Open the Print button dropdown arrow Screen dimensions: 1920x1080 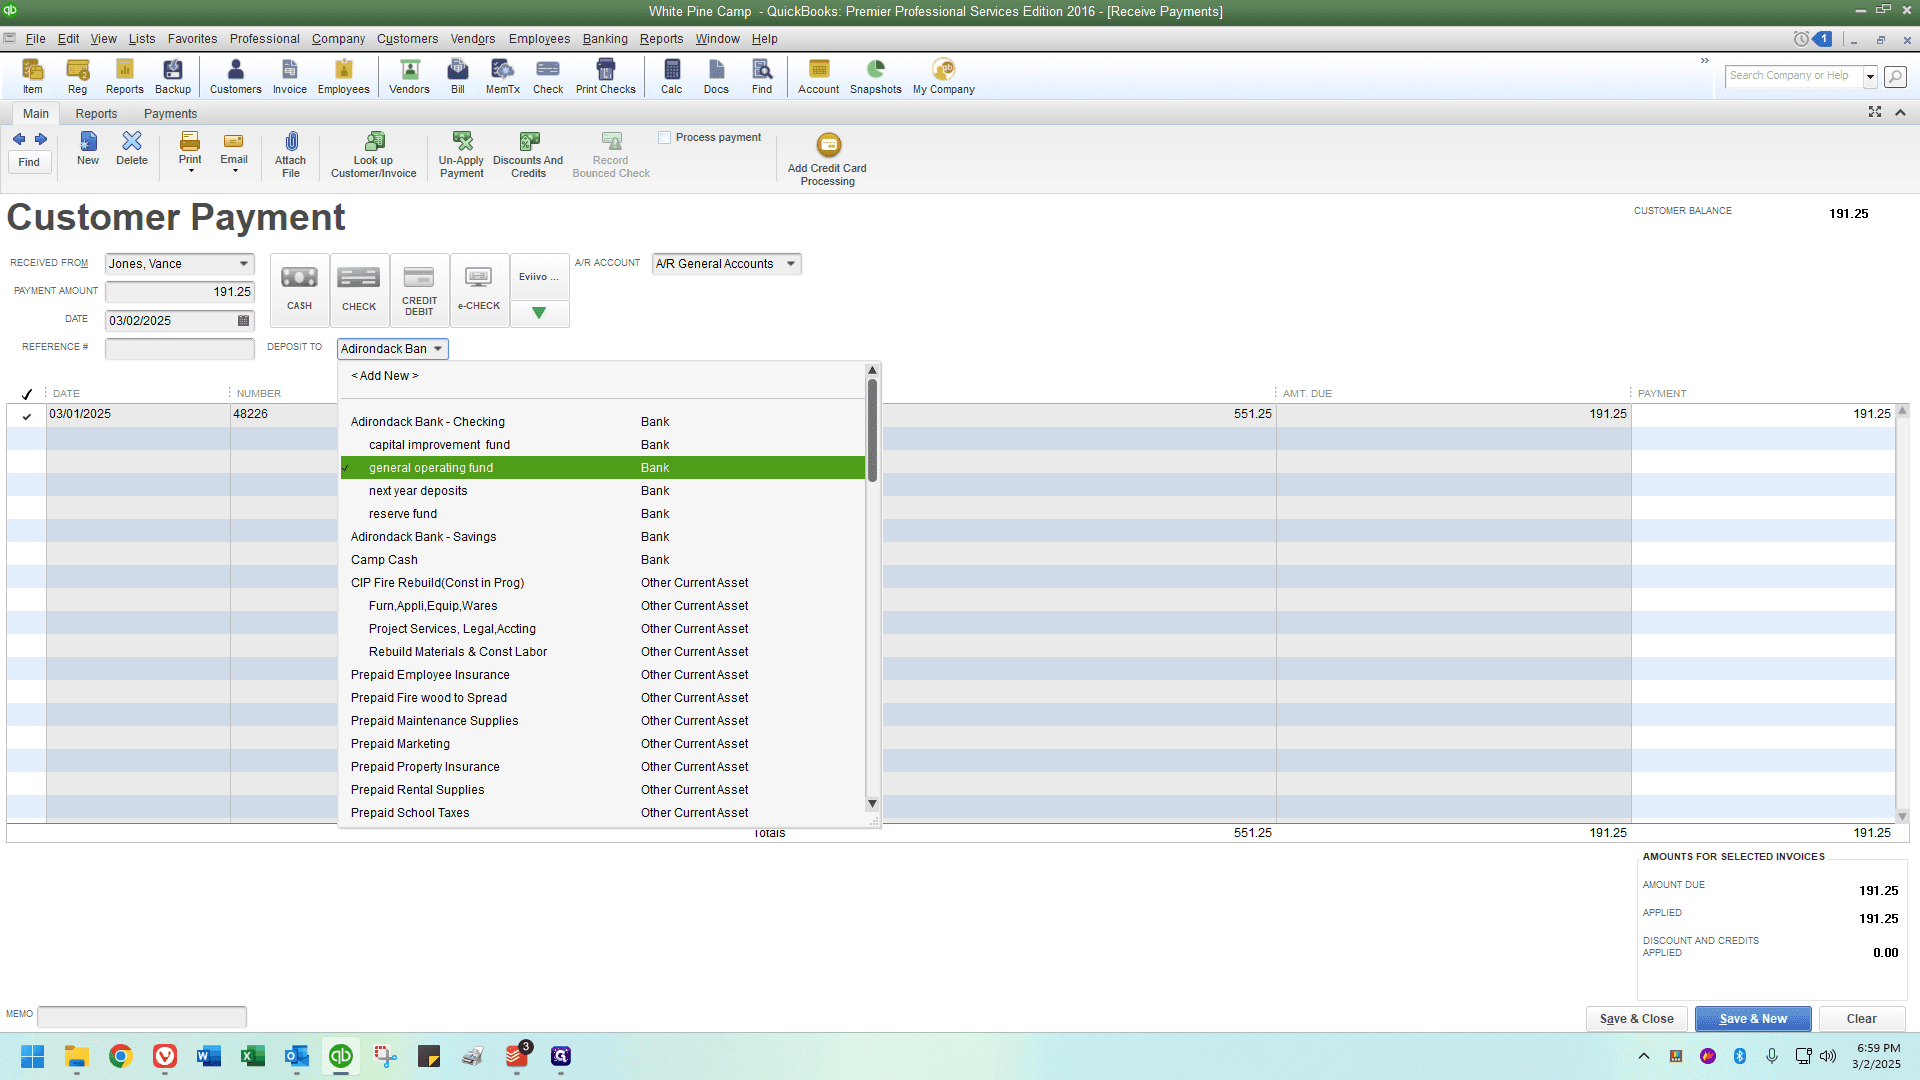[191, 172]
